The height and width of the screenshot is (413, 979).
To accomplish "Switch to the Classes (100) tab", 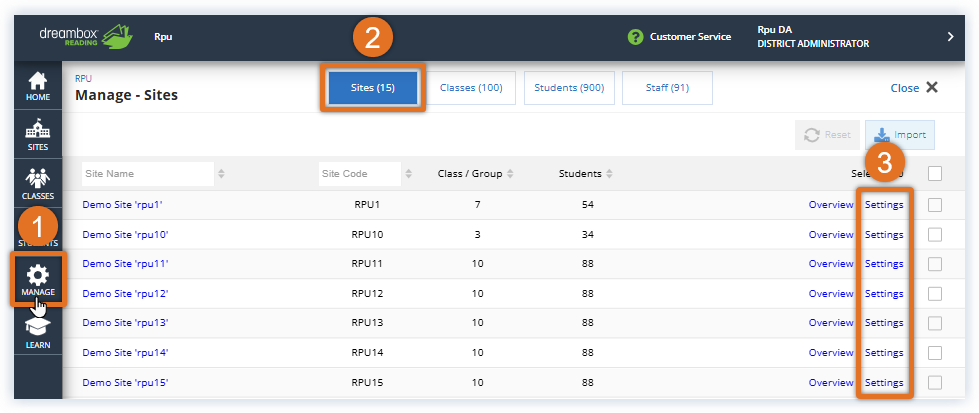I will pyautogui.click(x=471, y=87).
